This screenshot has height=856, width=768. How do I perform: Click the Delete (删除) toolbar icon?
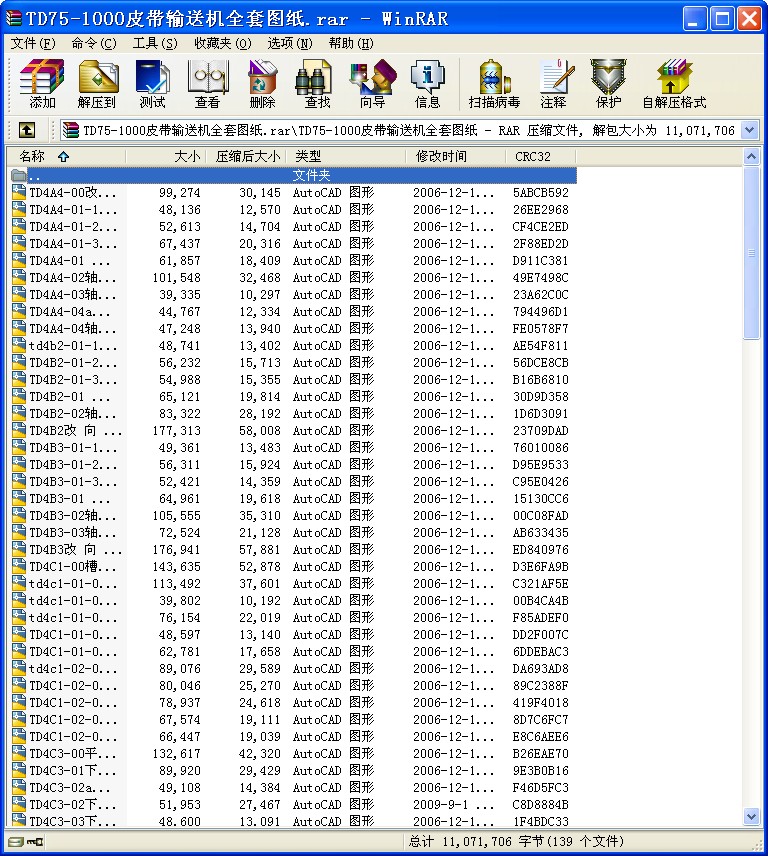262,83
